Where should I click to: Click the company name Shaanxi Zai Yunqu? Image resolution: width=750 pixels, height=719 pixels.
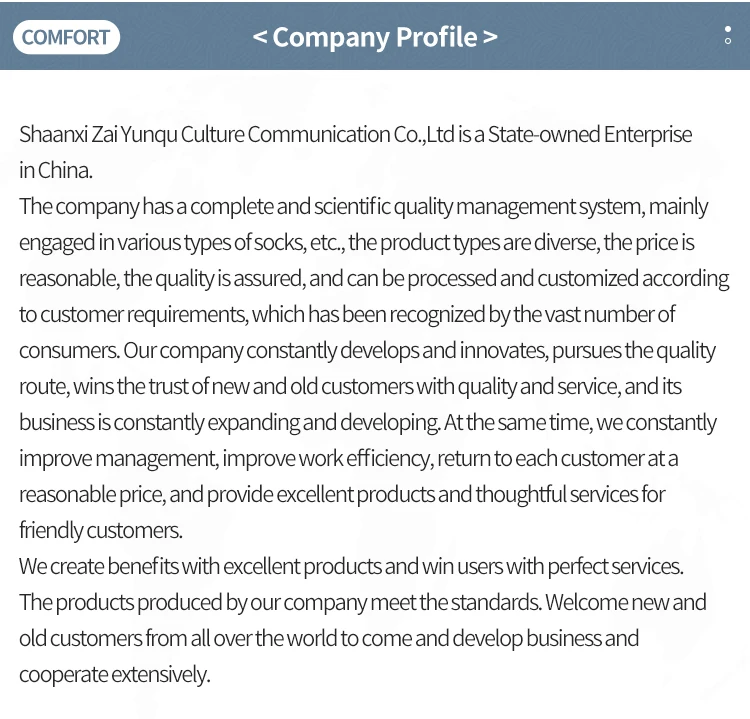pos(97,135)
